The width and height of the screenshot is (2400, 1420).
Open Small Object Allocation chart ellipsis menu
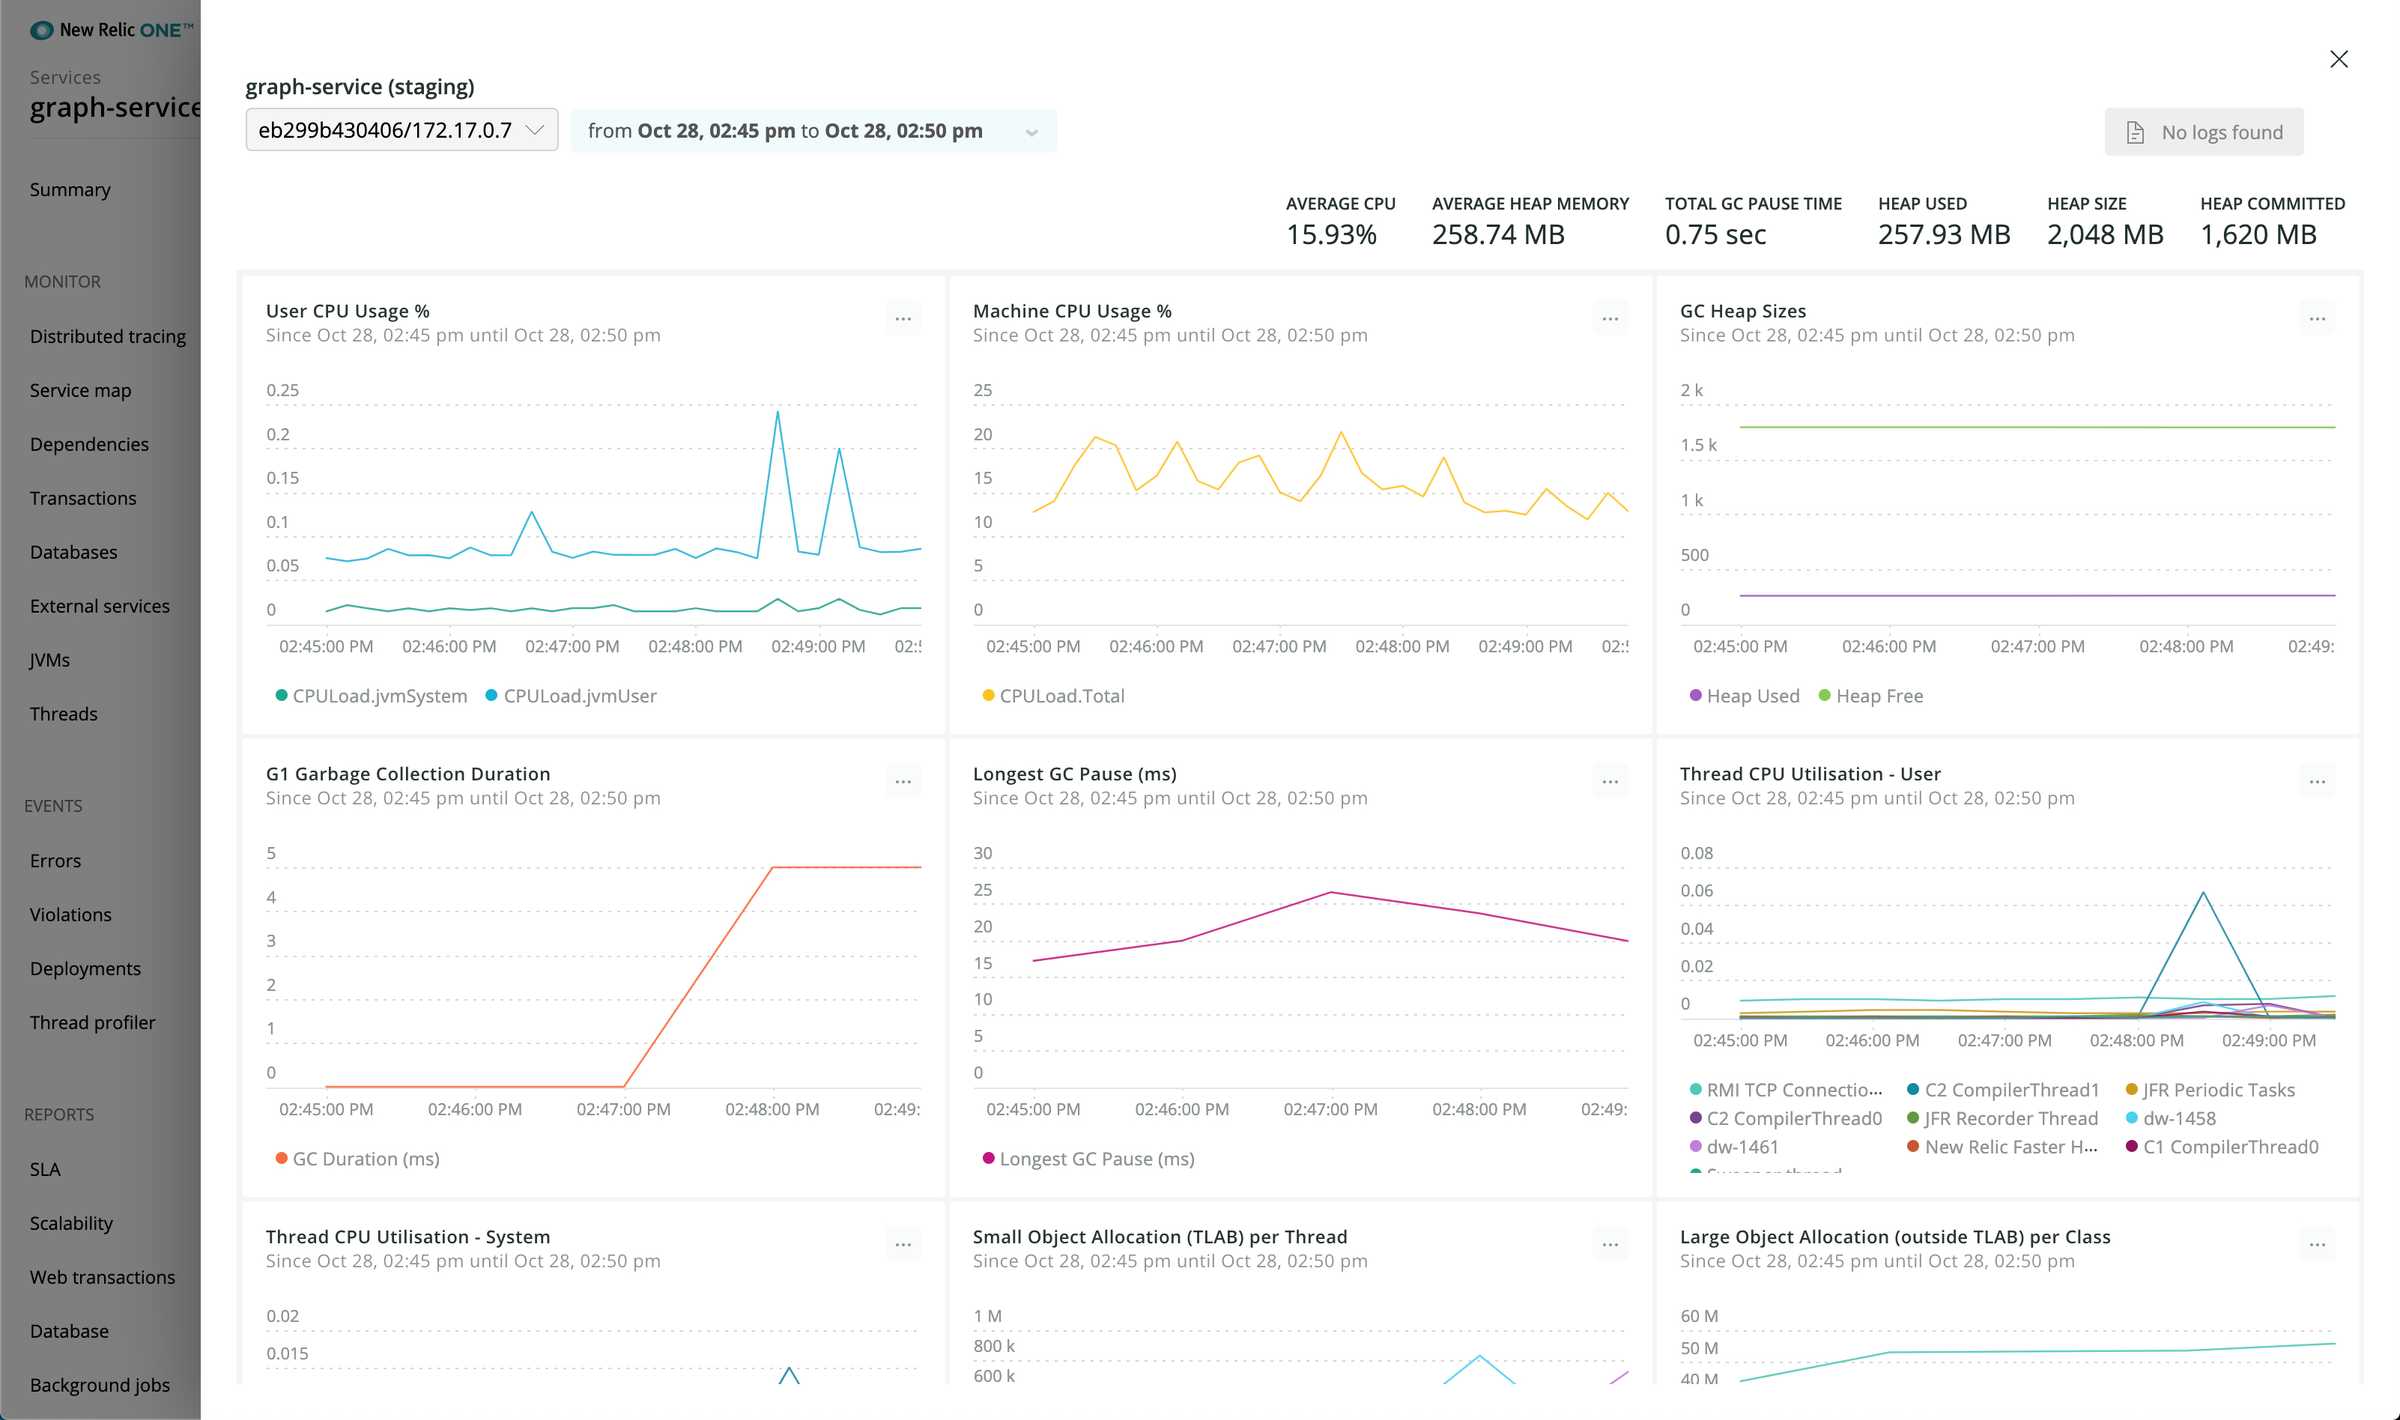pyautogui.click(x=1610, y=1245)
